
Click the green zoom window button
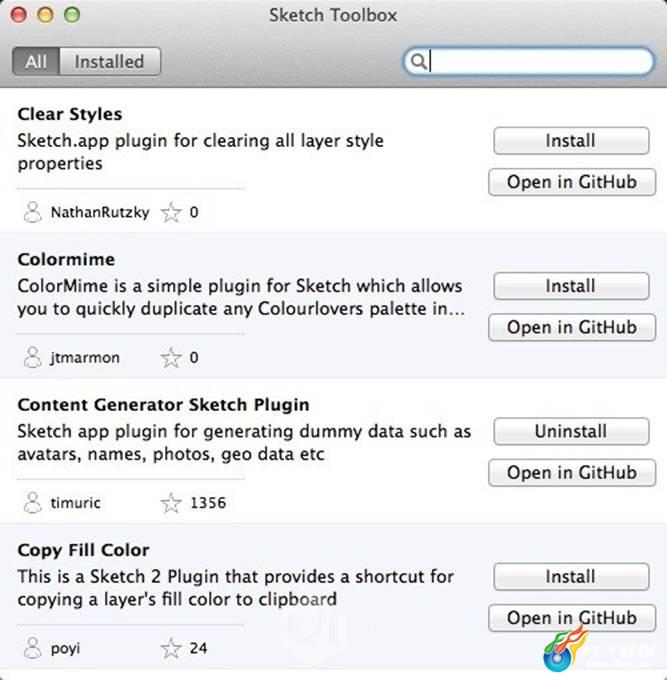[x=72, y=15]
